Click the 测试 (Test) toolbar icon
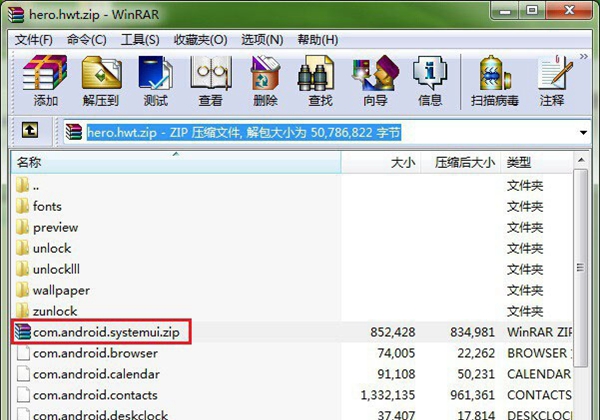Viewport: 600px width, 420px height. tap(155, 80)
